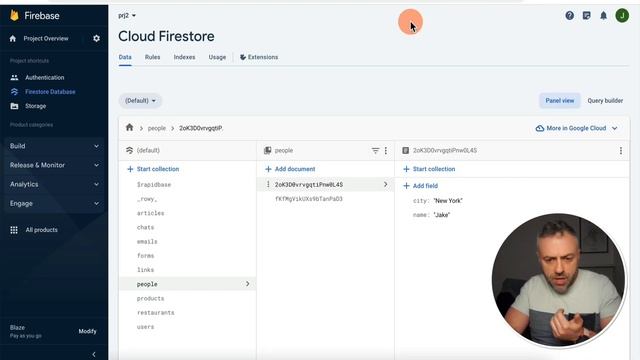
Task: Open the (Default) database dropdown
Action: pos(140,101)
